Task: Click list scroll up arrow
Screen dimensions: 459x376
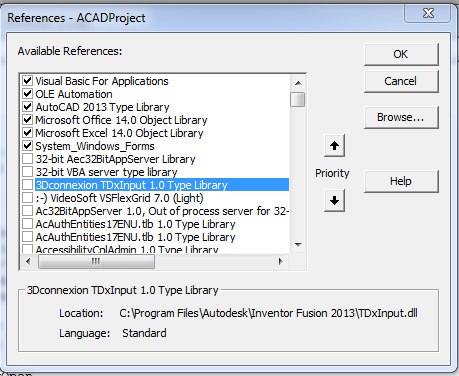Action: (x=298, y=83)
